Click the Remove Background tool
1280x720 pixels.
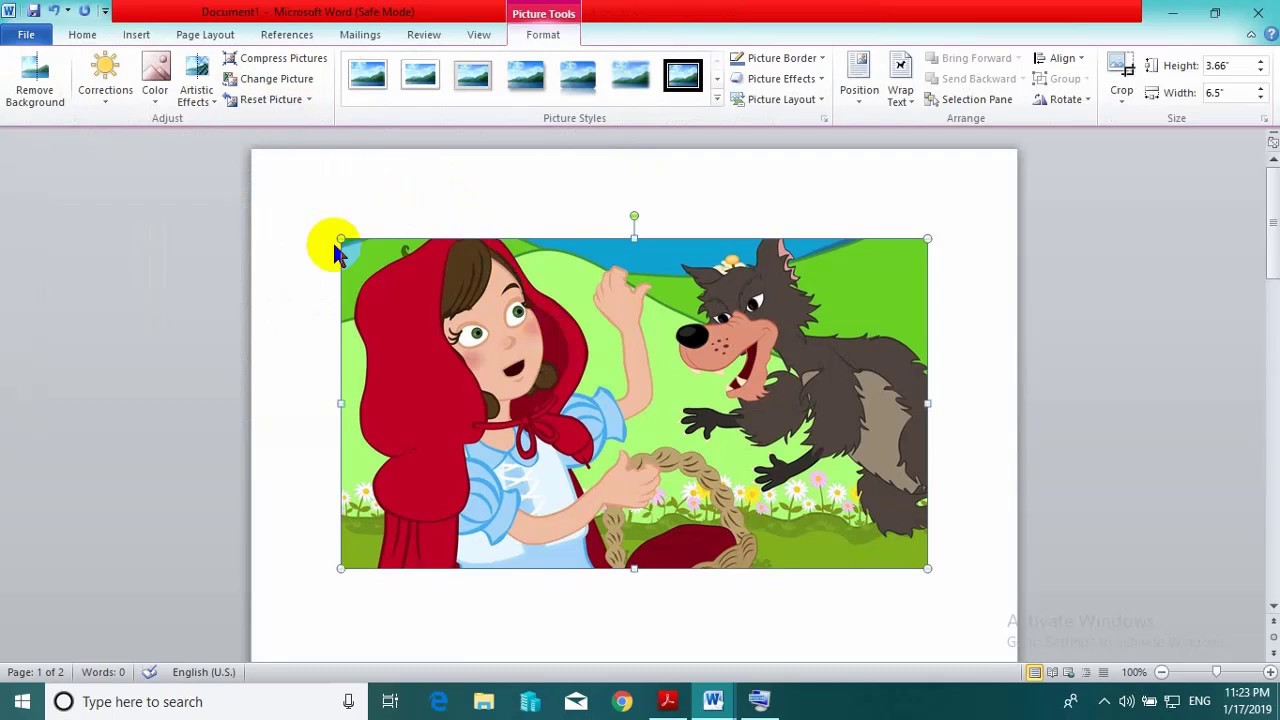[35, 80]
